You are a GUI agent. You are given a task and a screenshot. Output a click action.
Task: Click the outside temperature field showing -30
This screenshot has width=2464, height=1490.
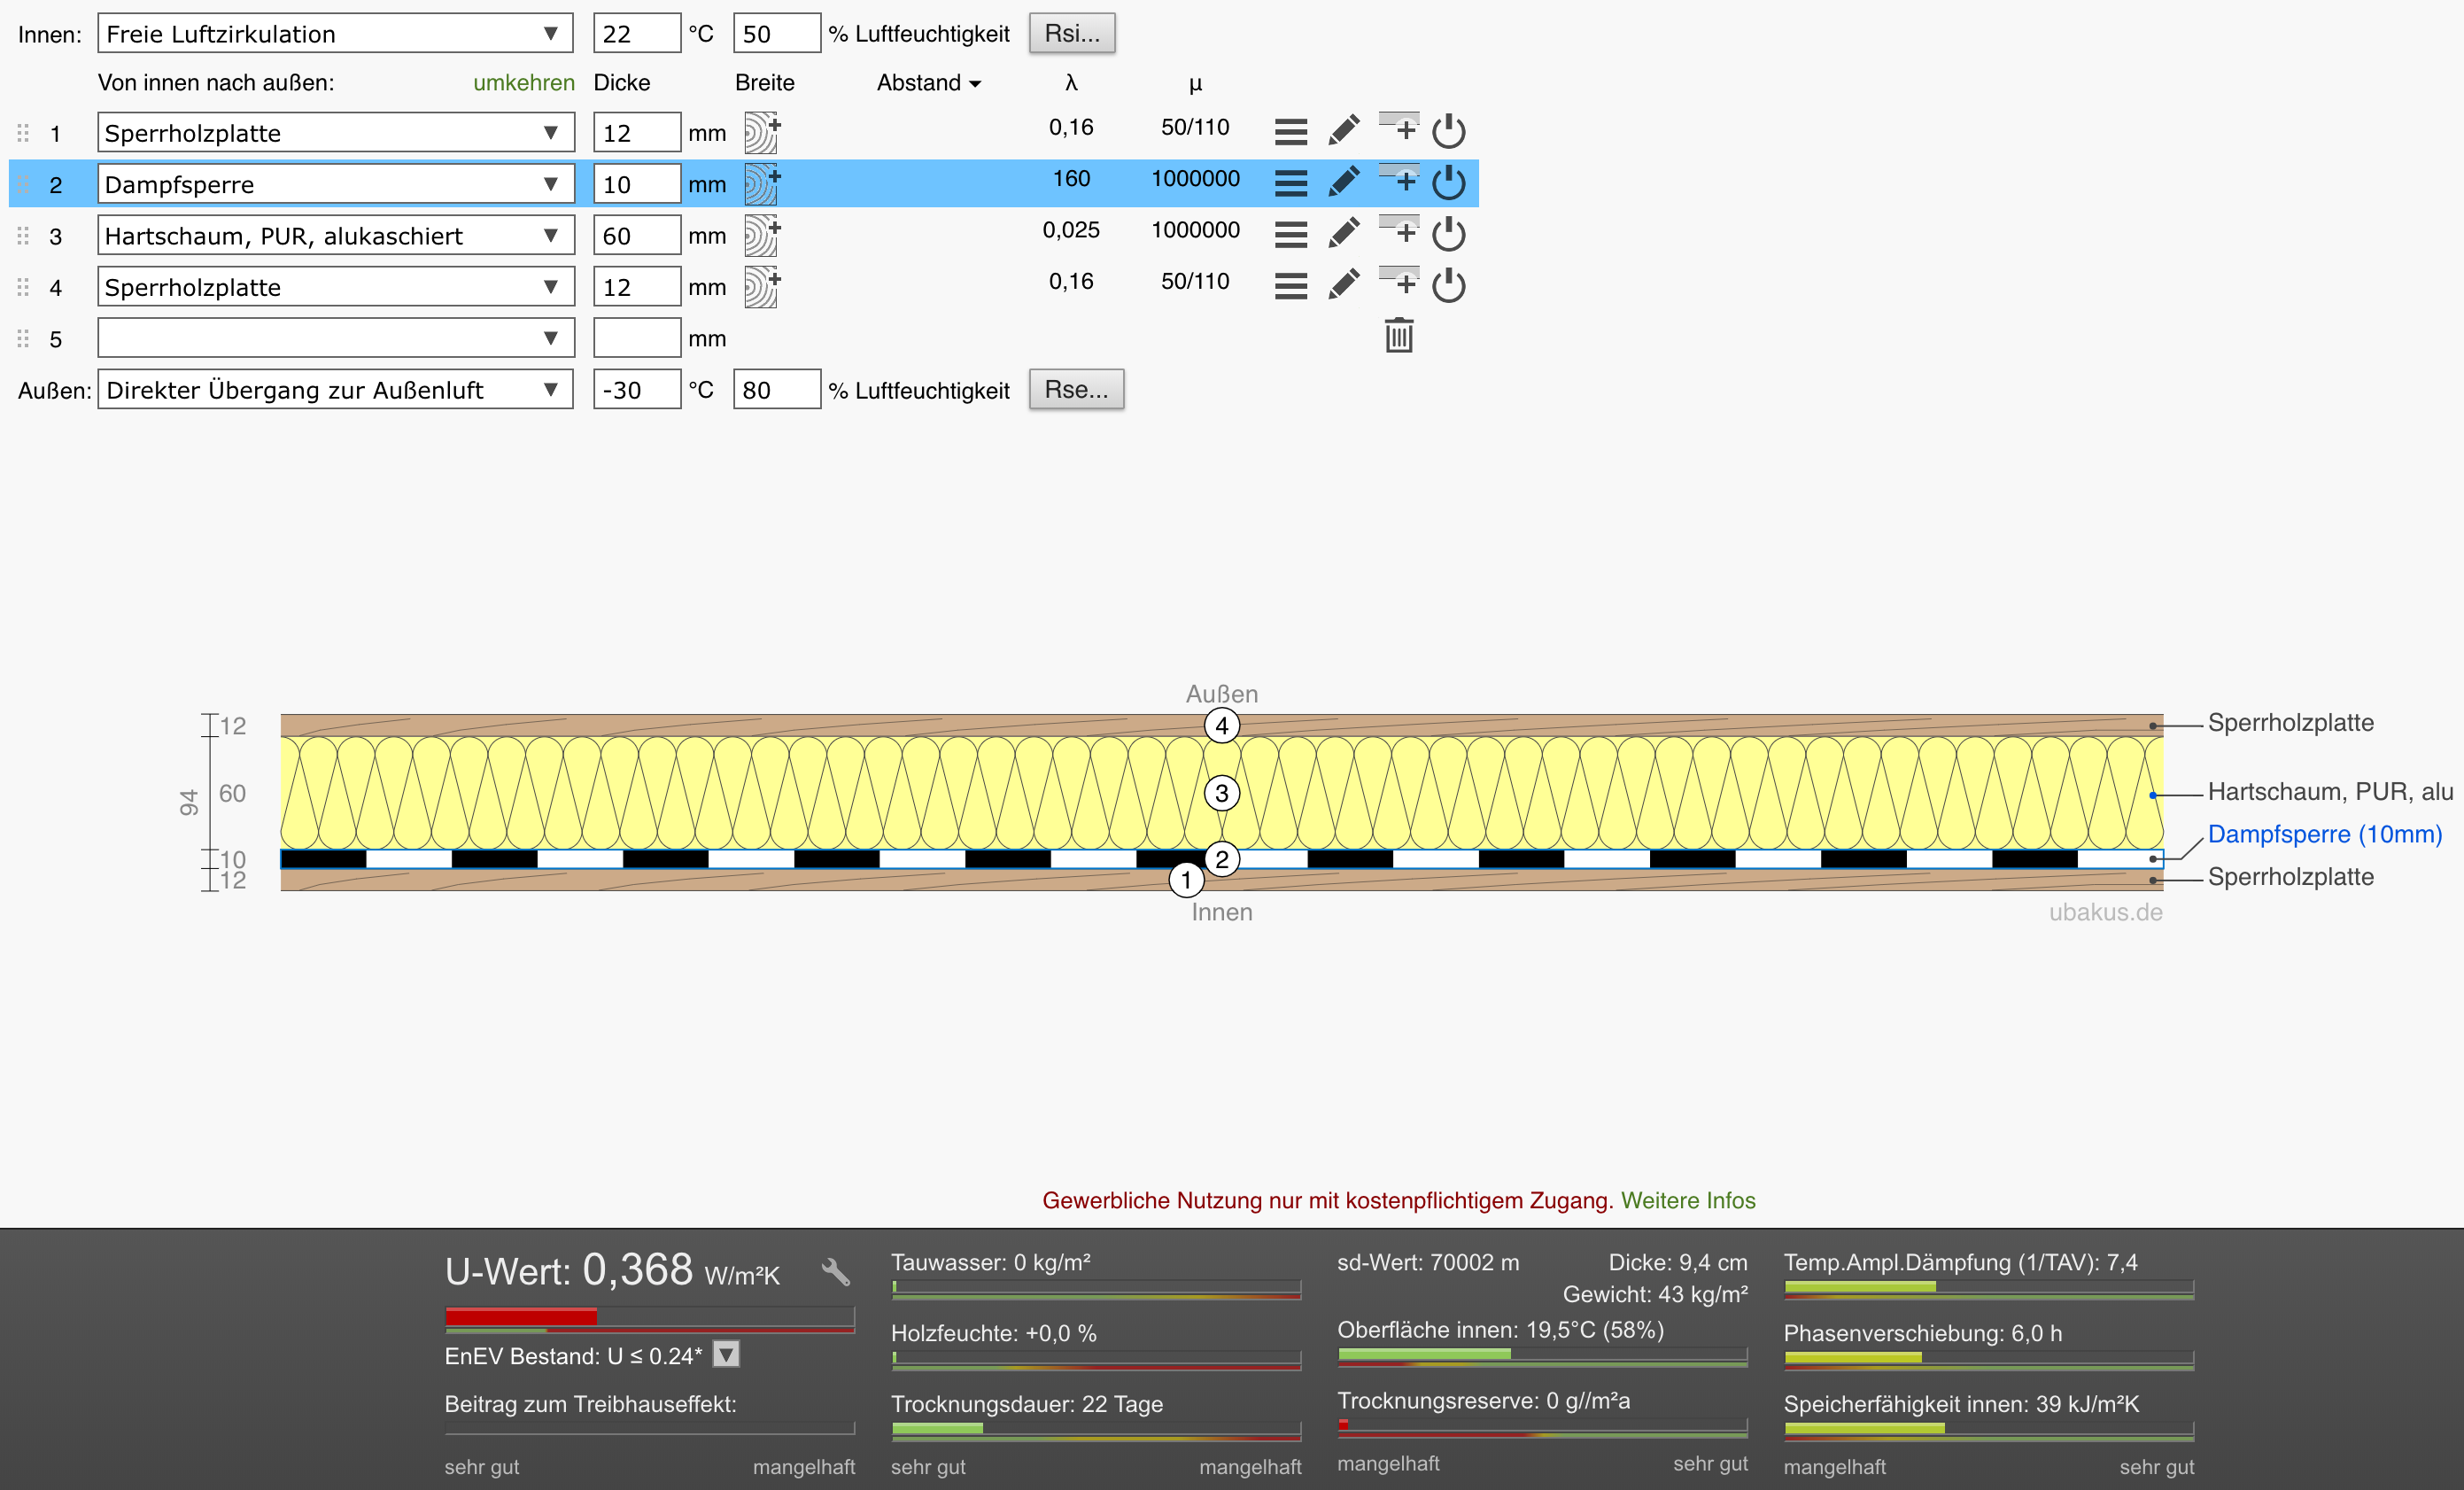pyautogui.click(x=637, y=389)
